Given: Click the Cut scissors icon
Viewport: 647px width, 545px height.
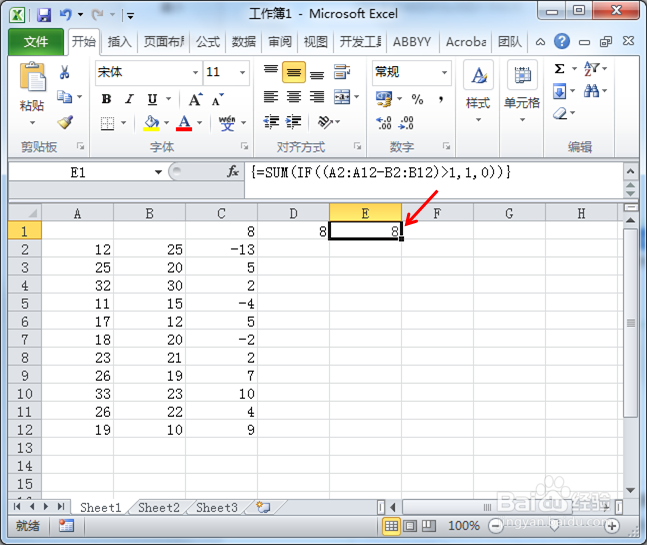Looking at the screenshot, I should [x=64, y=72].
